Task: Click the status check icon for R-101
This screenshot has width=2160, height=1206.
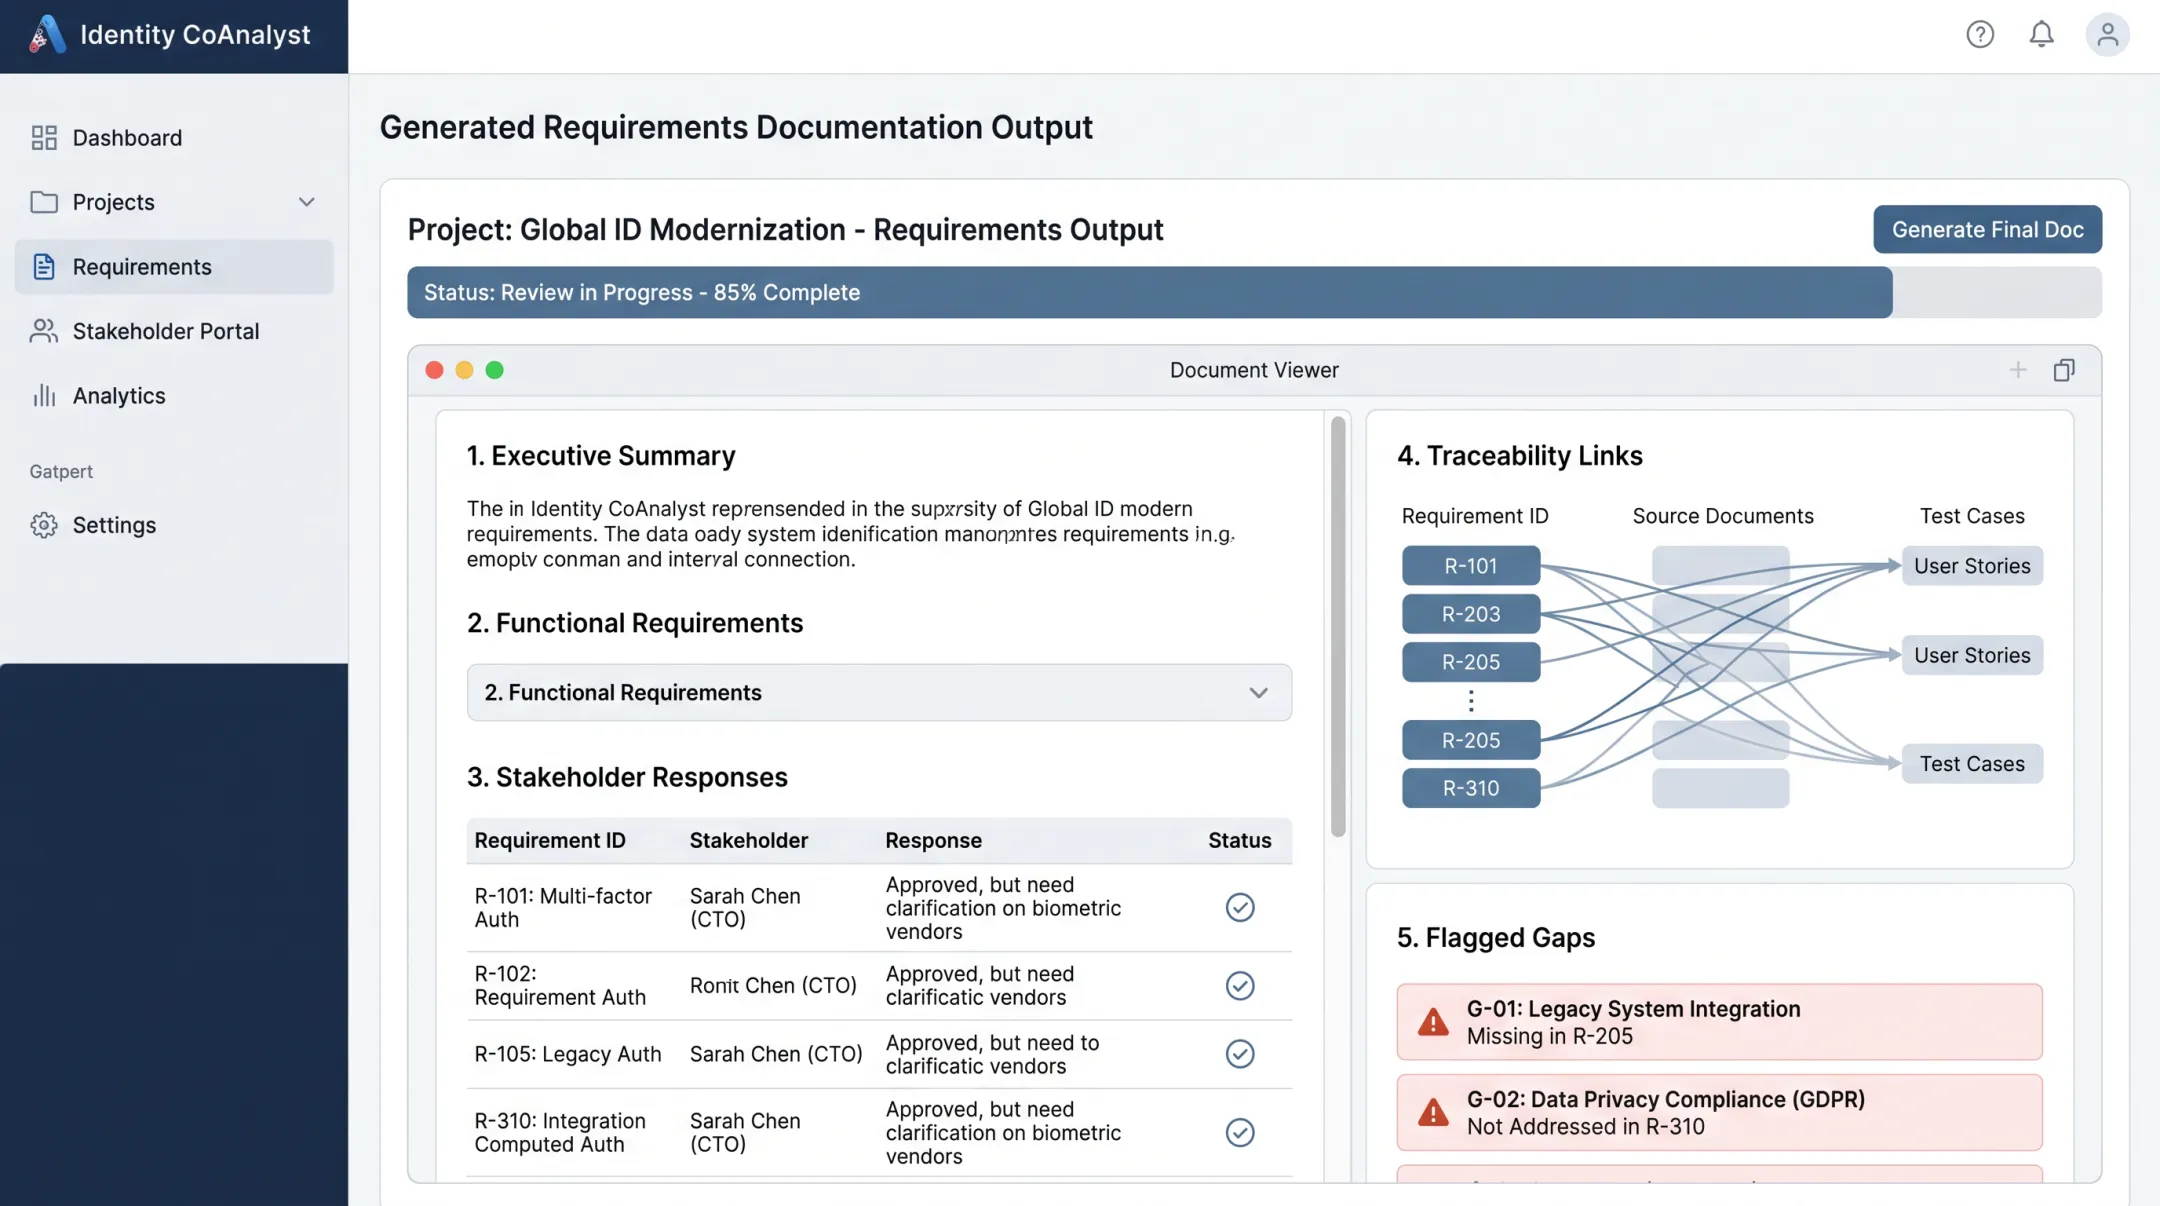Action: pyautogui.click(x=1240, y=907)
